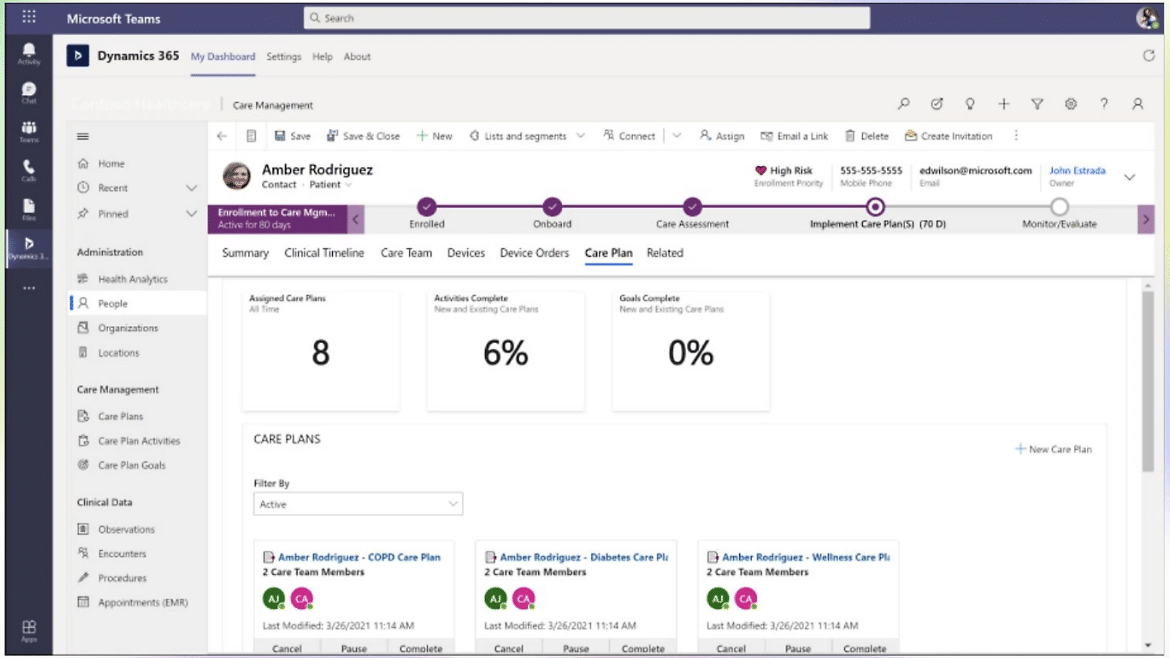This screenshot has height=658, width=1170.
Task: Open the user account person icon
Action: click(1137, 104)
